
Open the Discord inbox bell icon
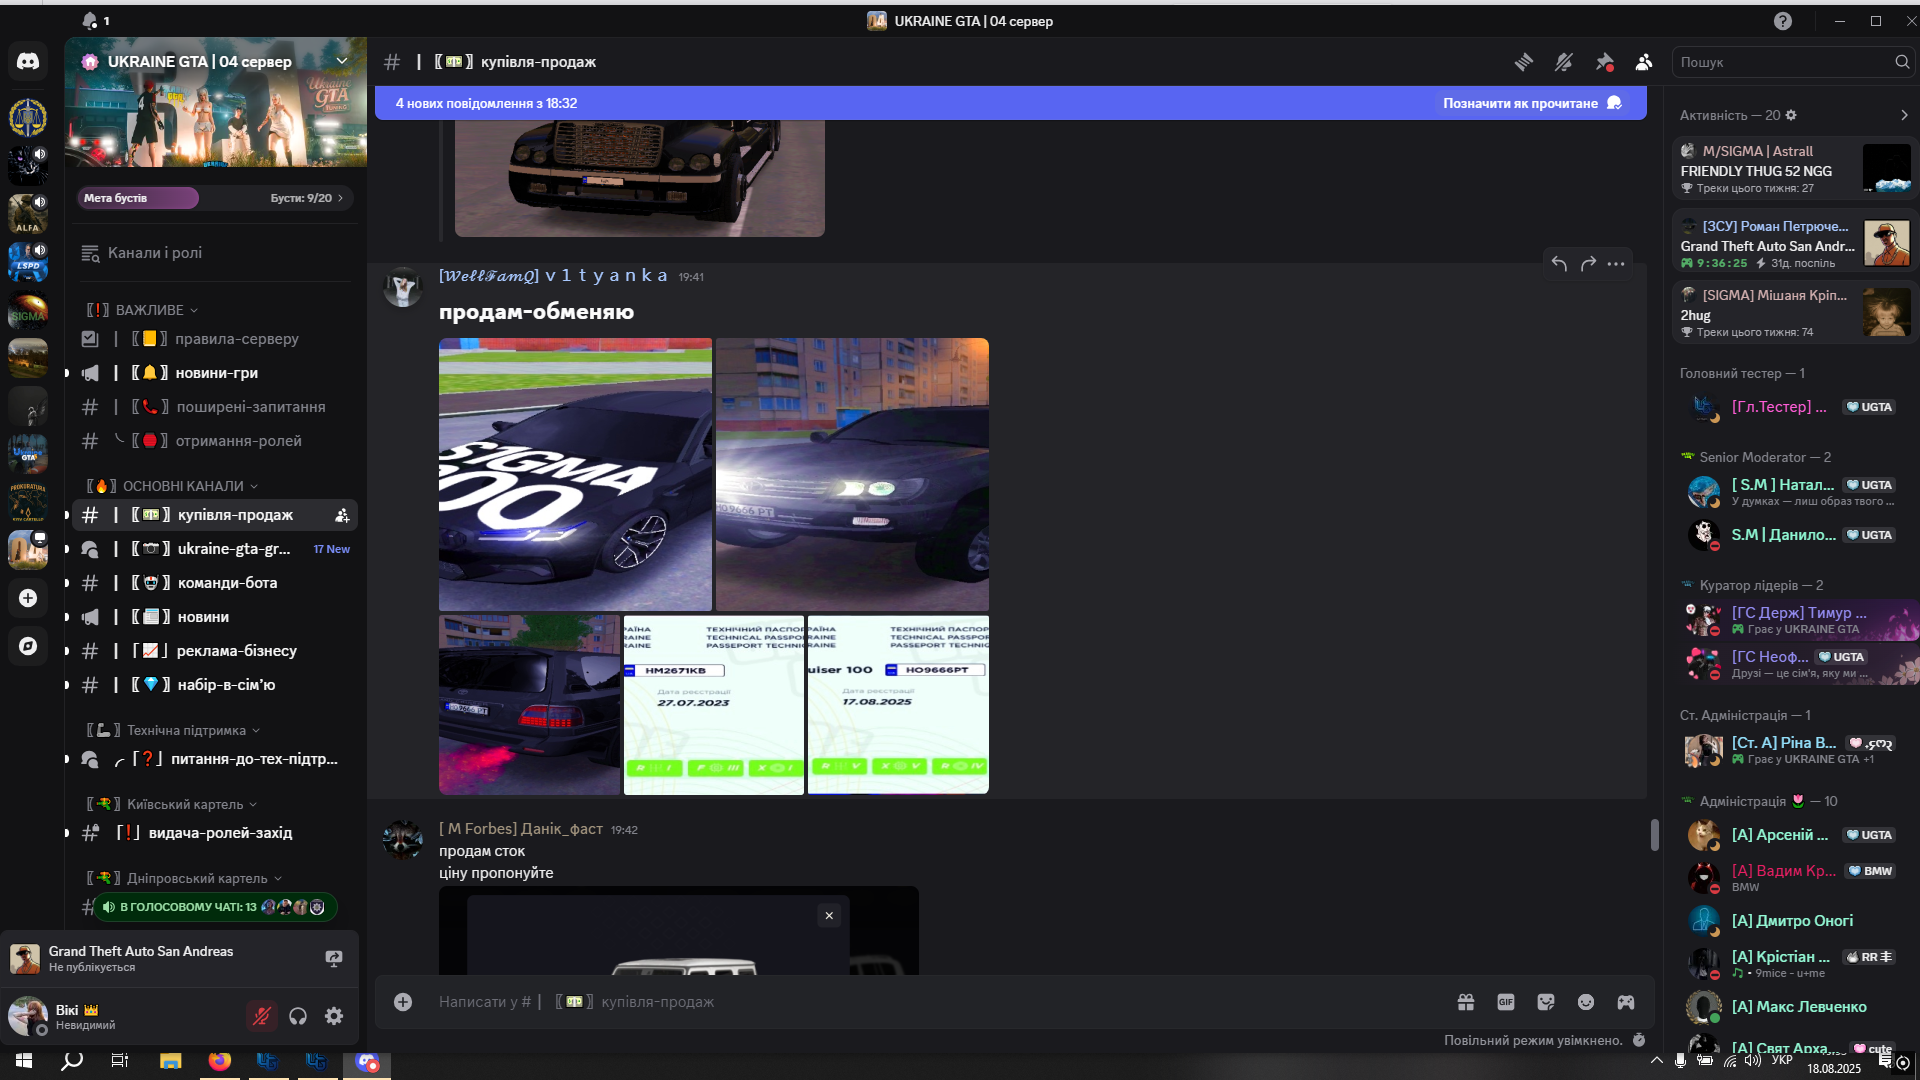pyautogui.click(x=90, y=20)
